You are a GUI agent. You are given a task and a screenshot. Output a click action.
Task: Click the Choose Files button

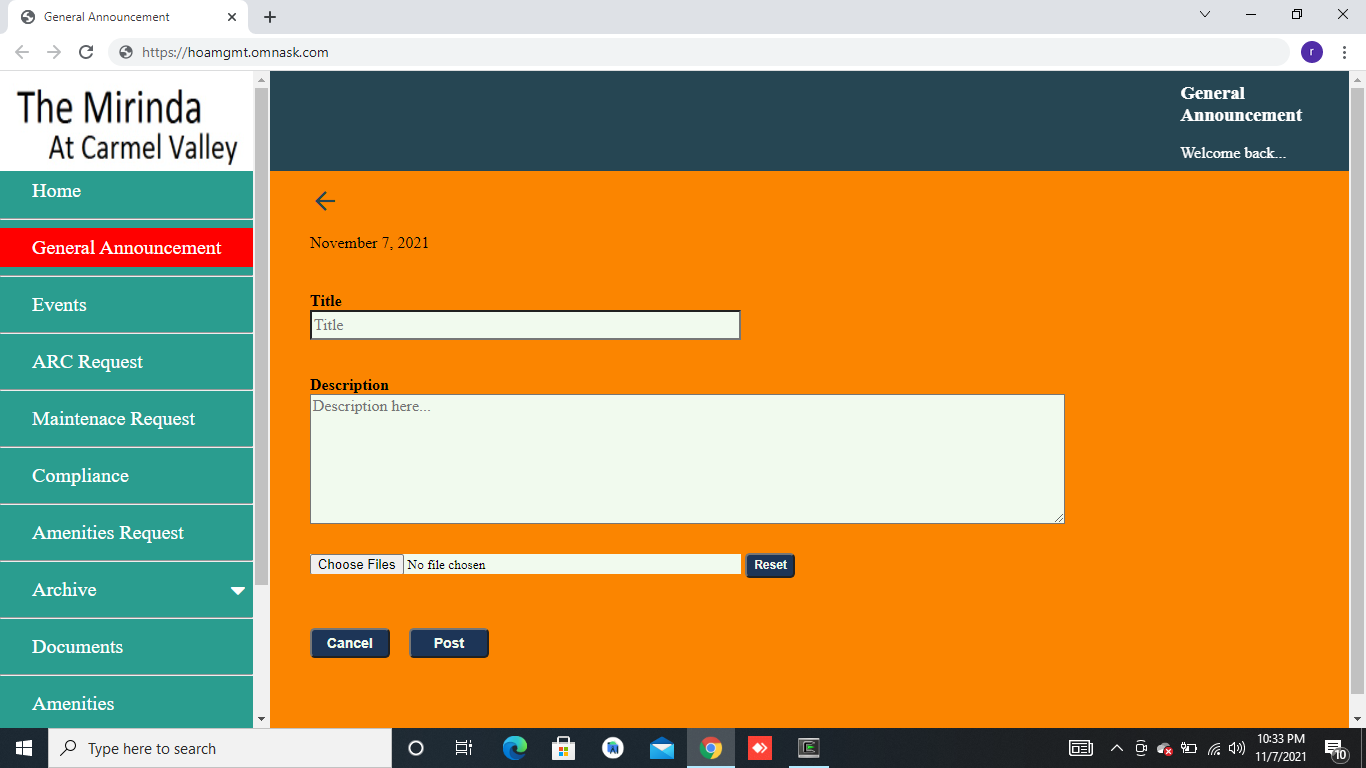356,565
